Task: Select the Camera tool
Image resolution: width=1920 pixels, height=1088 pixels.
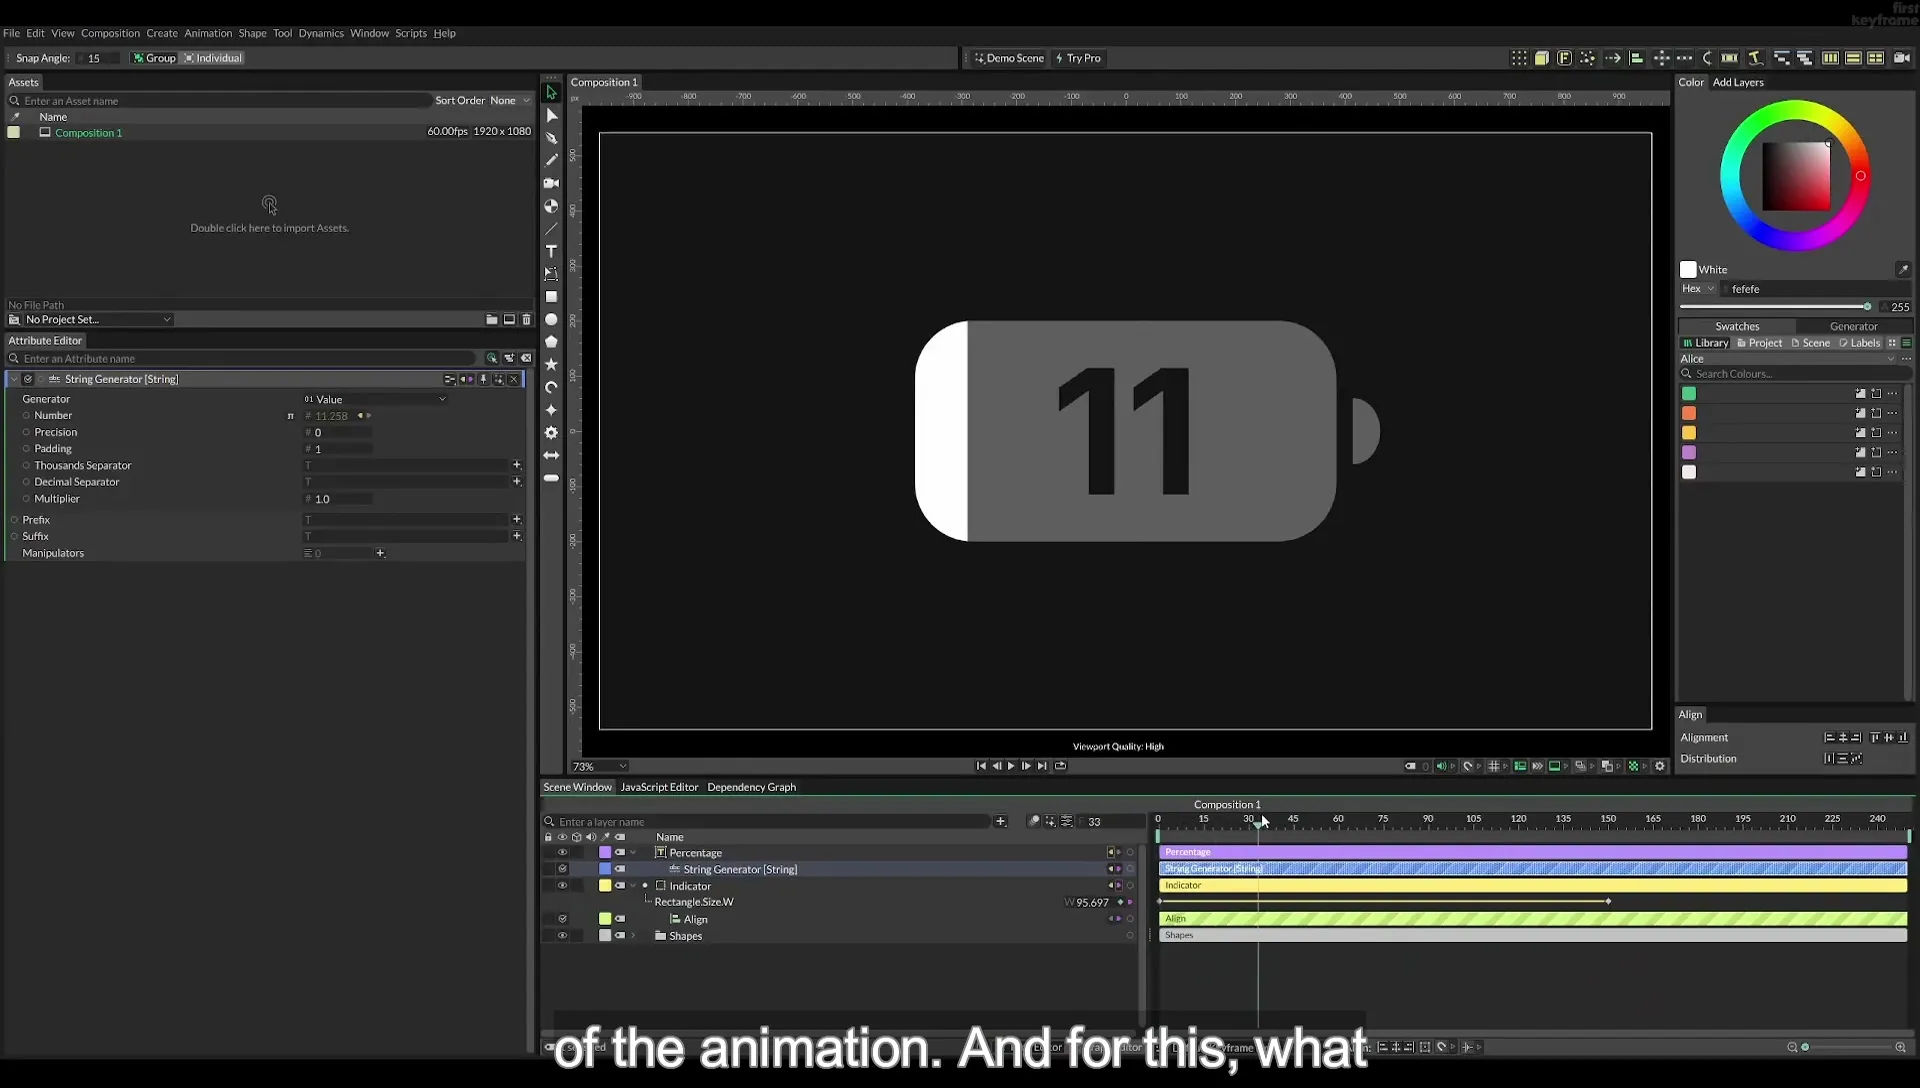Action: coord(551,183)
